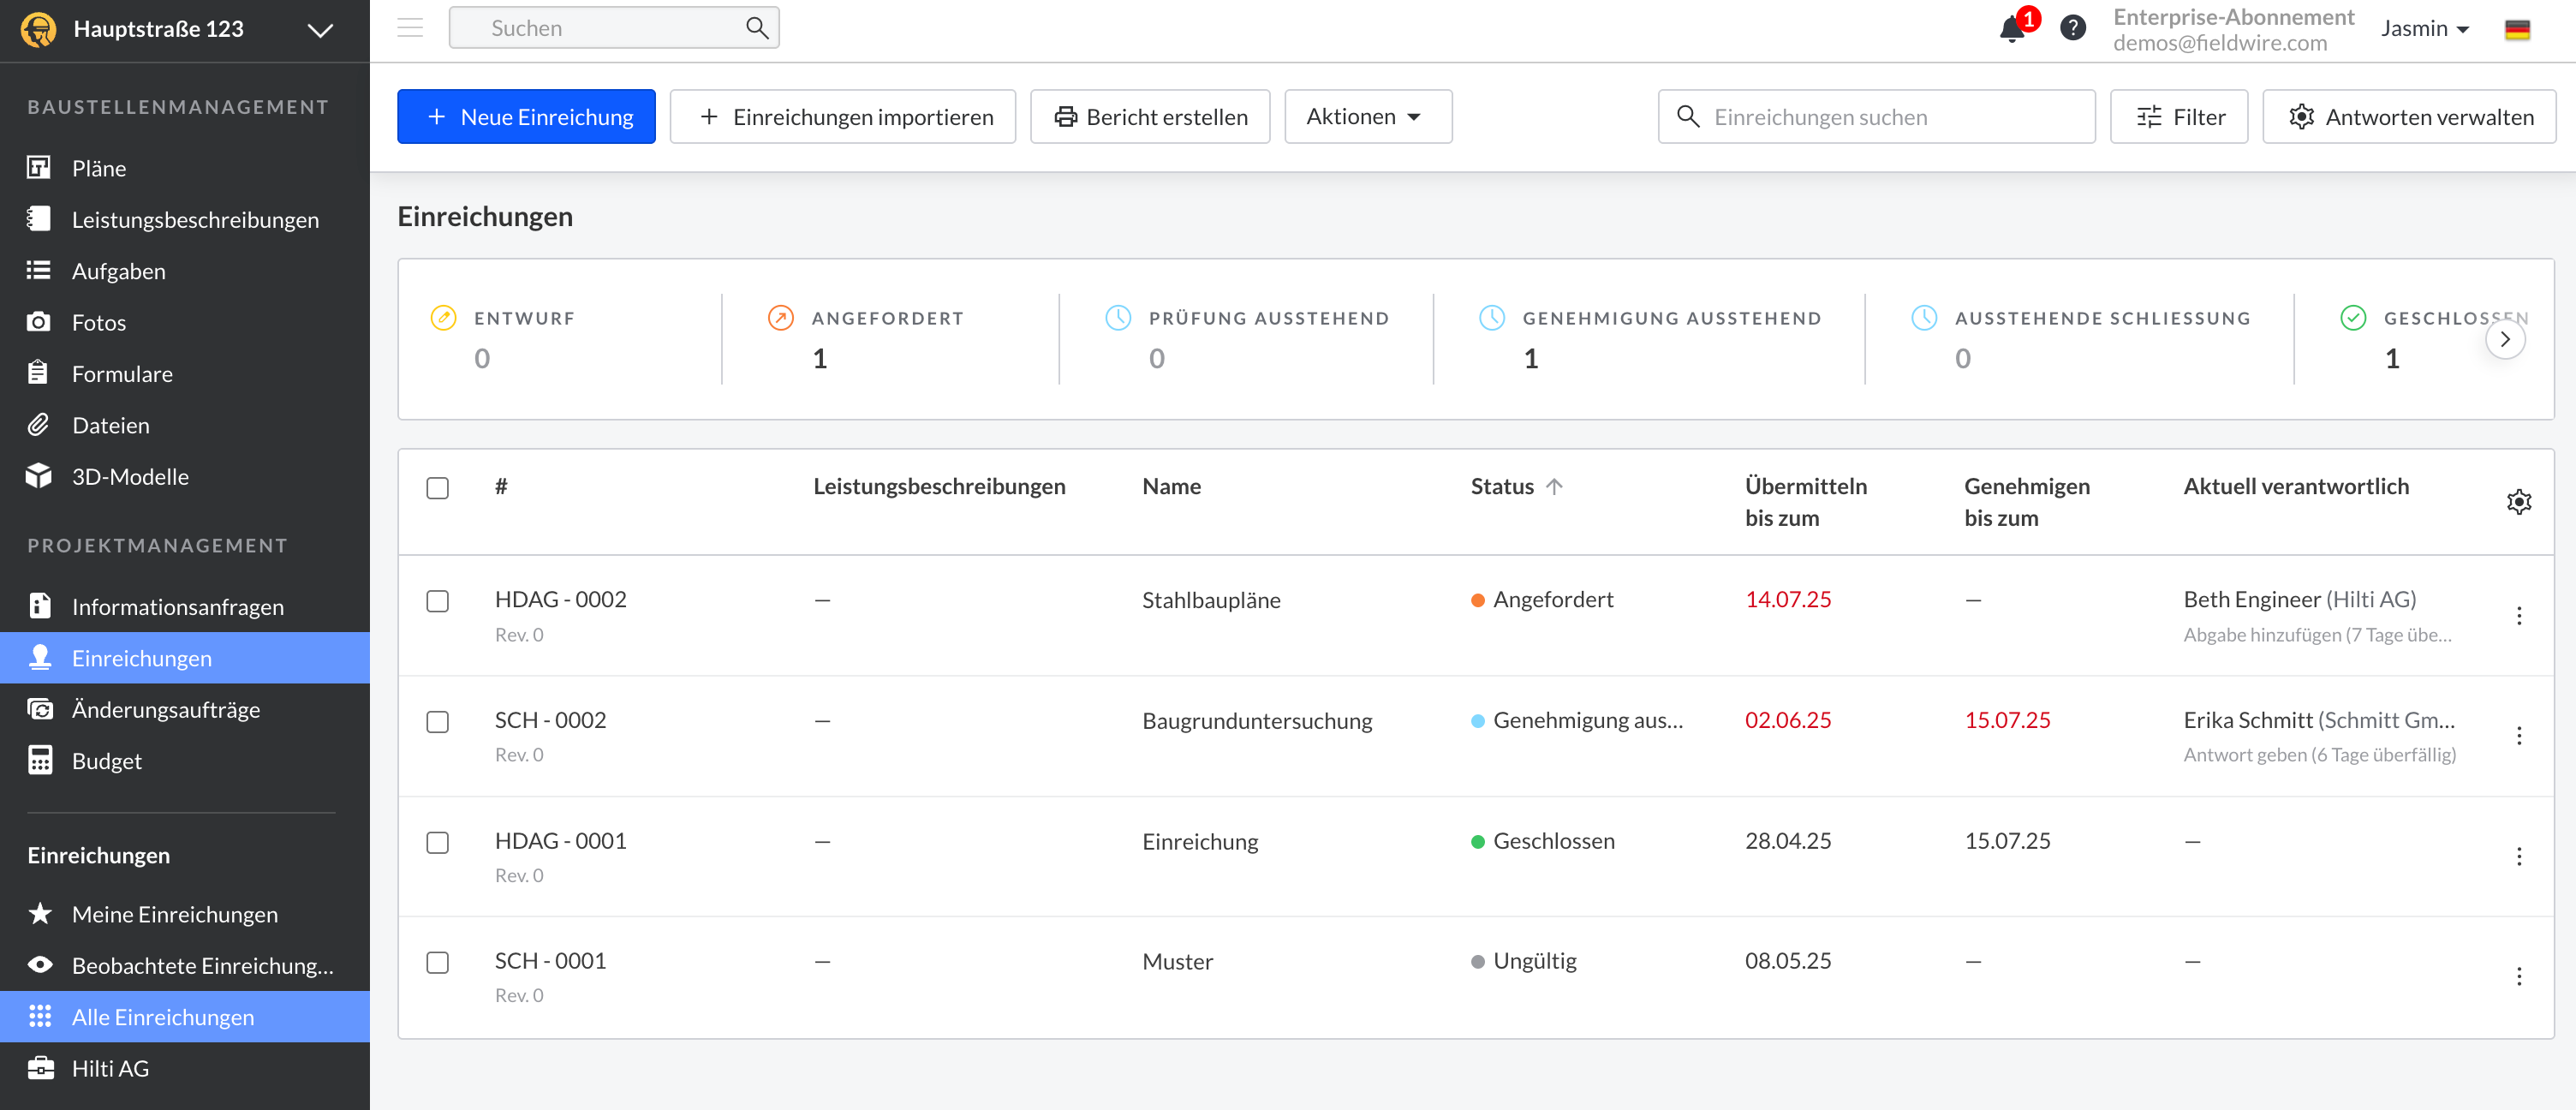The image size is (2576, 1110).
Task: Go to Formulare section
Action: coord(185,374)
